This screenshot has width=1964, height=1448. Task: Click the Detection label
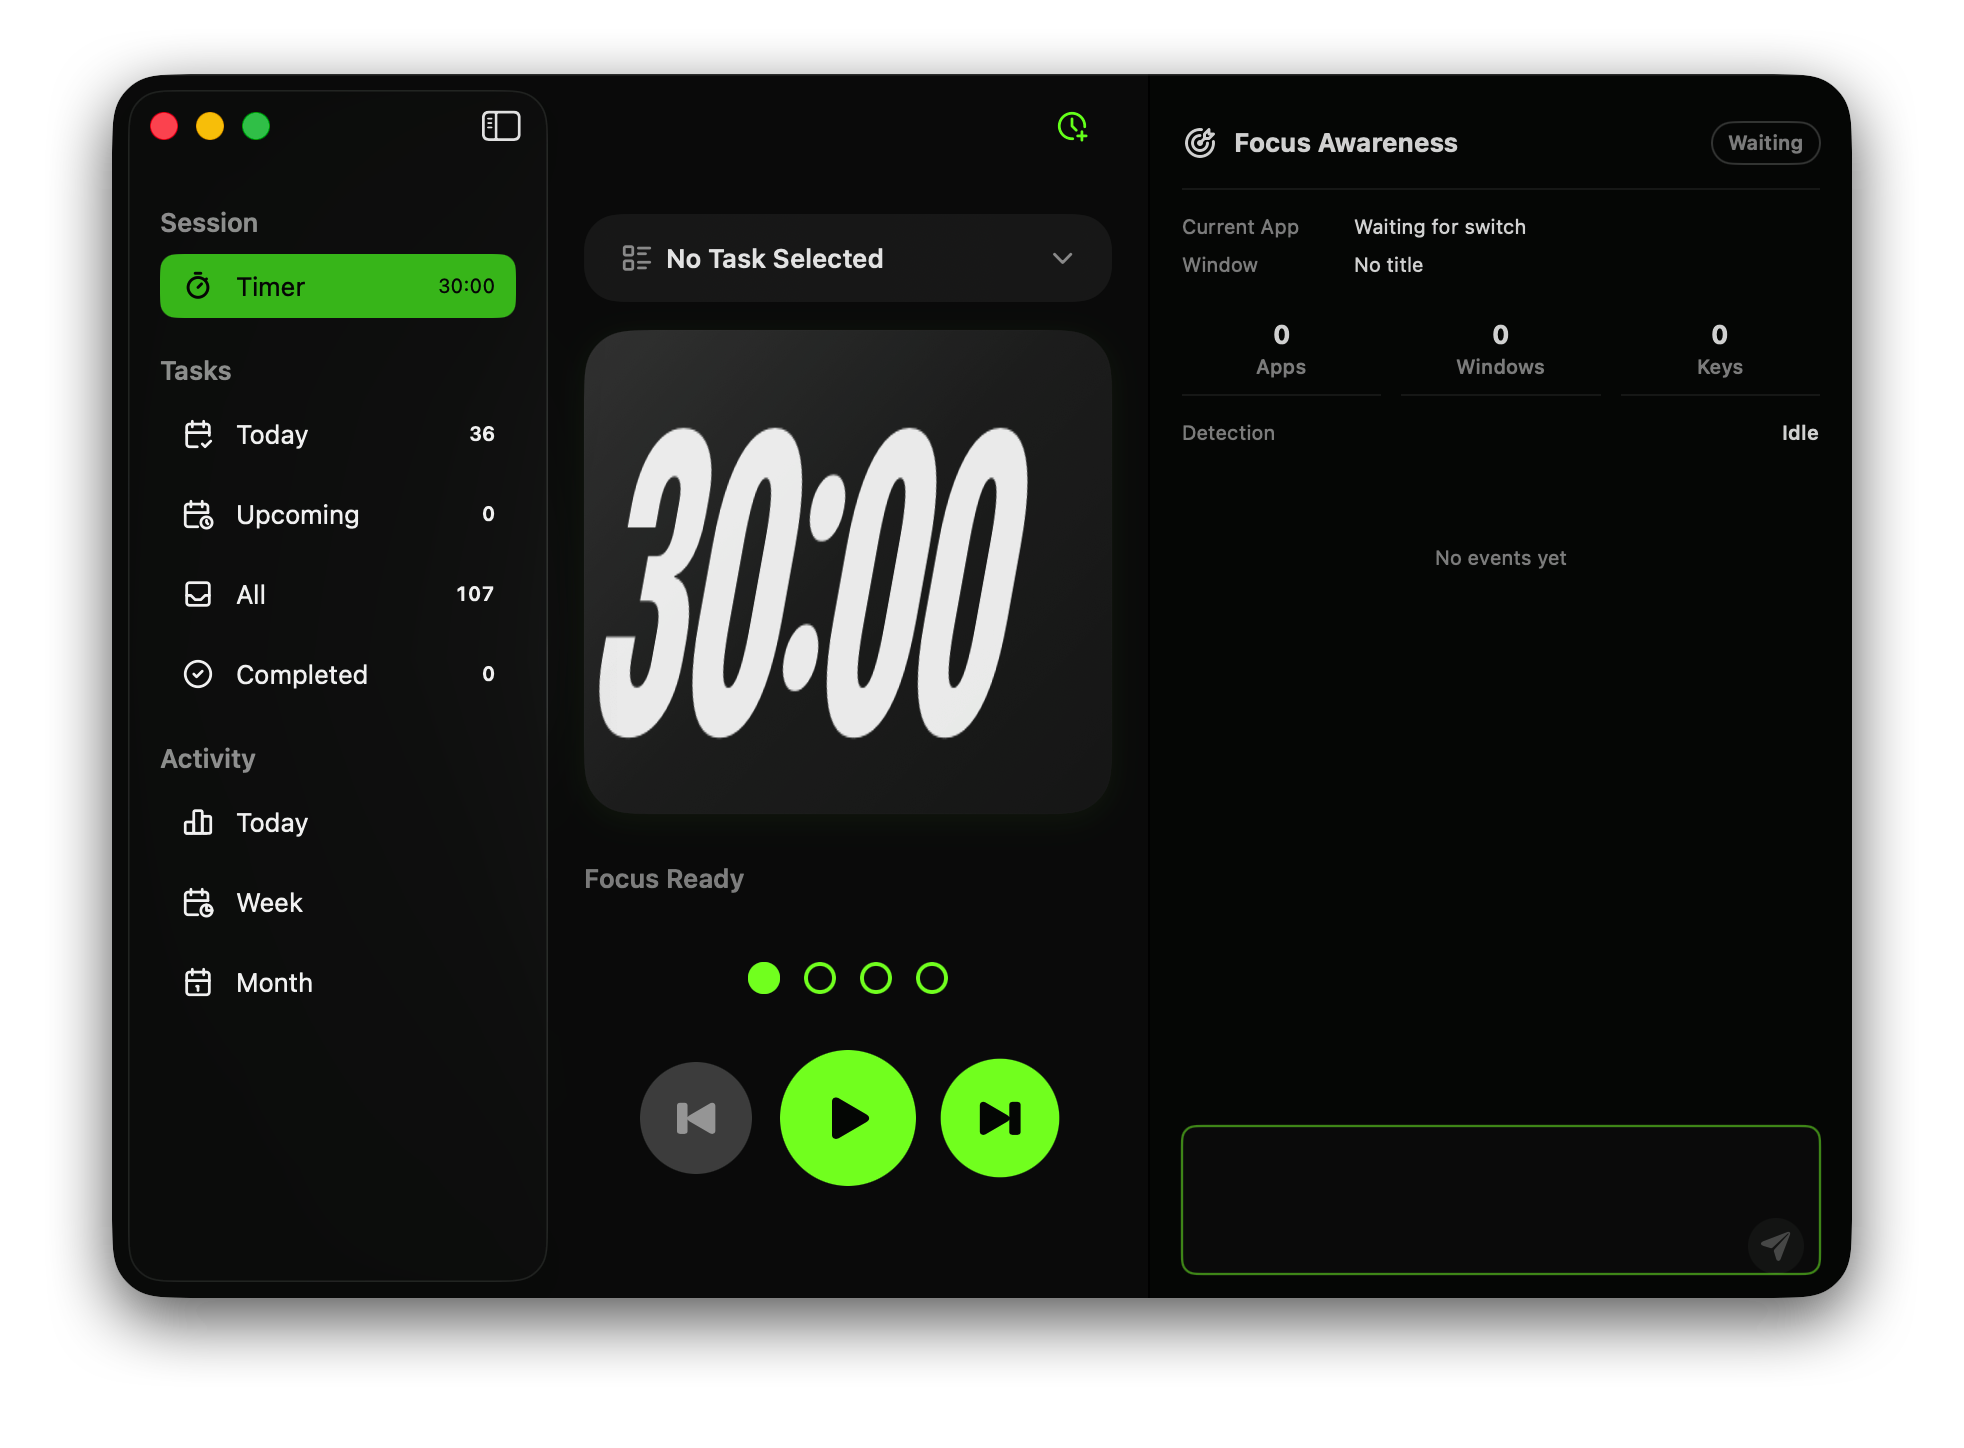(1228, 433)
